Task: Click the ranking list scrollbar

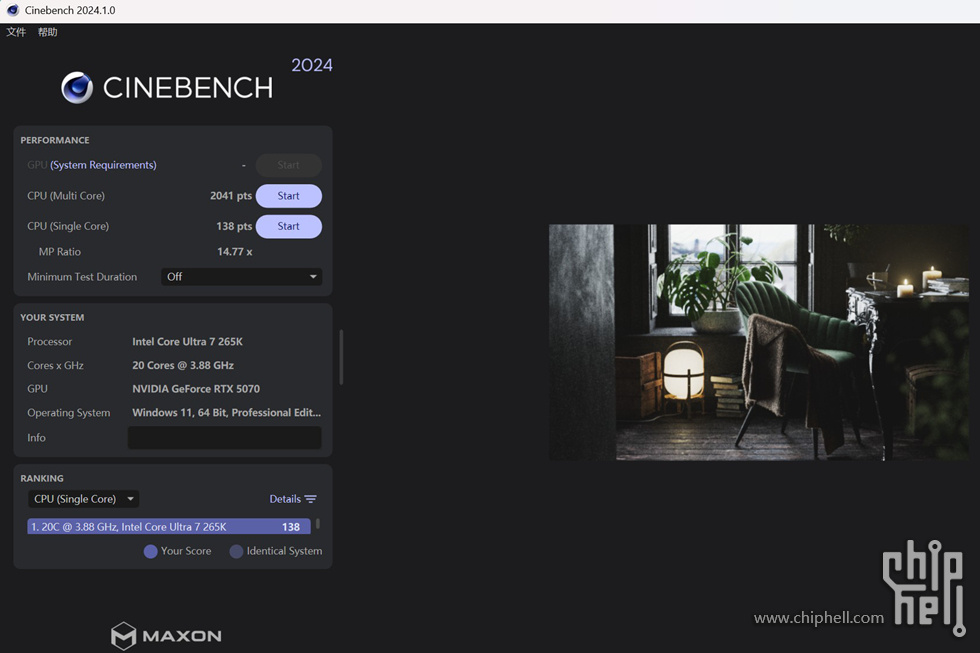Action: click(318, 524)
